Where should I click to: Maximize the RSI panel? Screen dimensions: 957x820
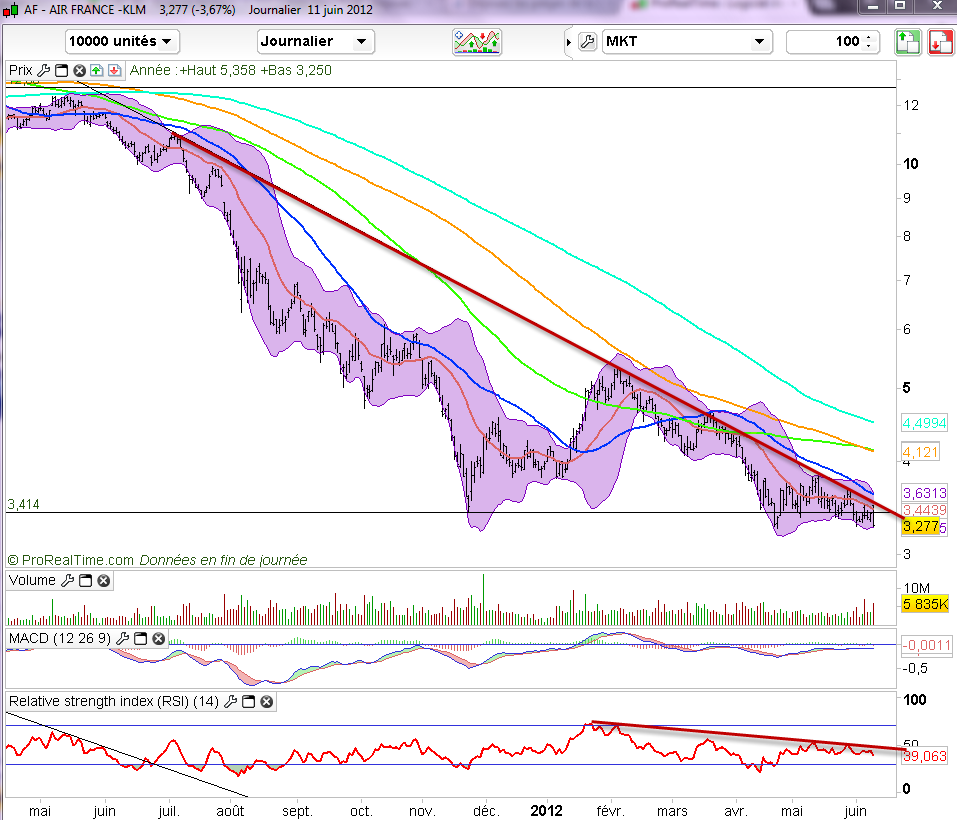(248, 702)
